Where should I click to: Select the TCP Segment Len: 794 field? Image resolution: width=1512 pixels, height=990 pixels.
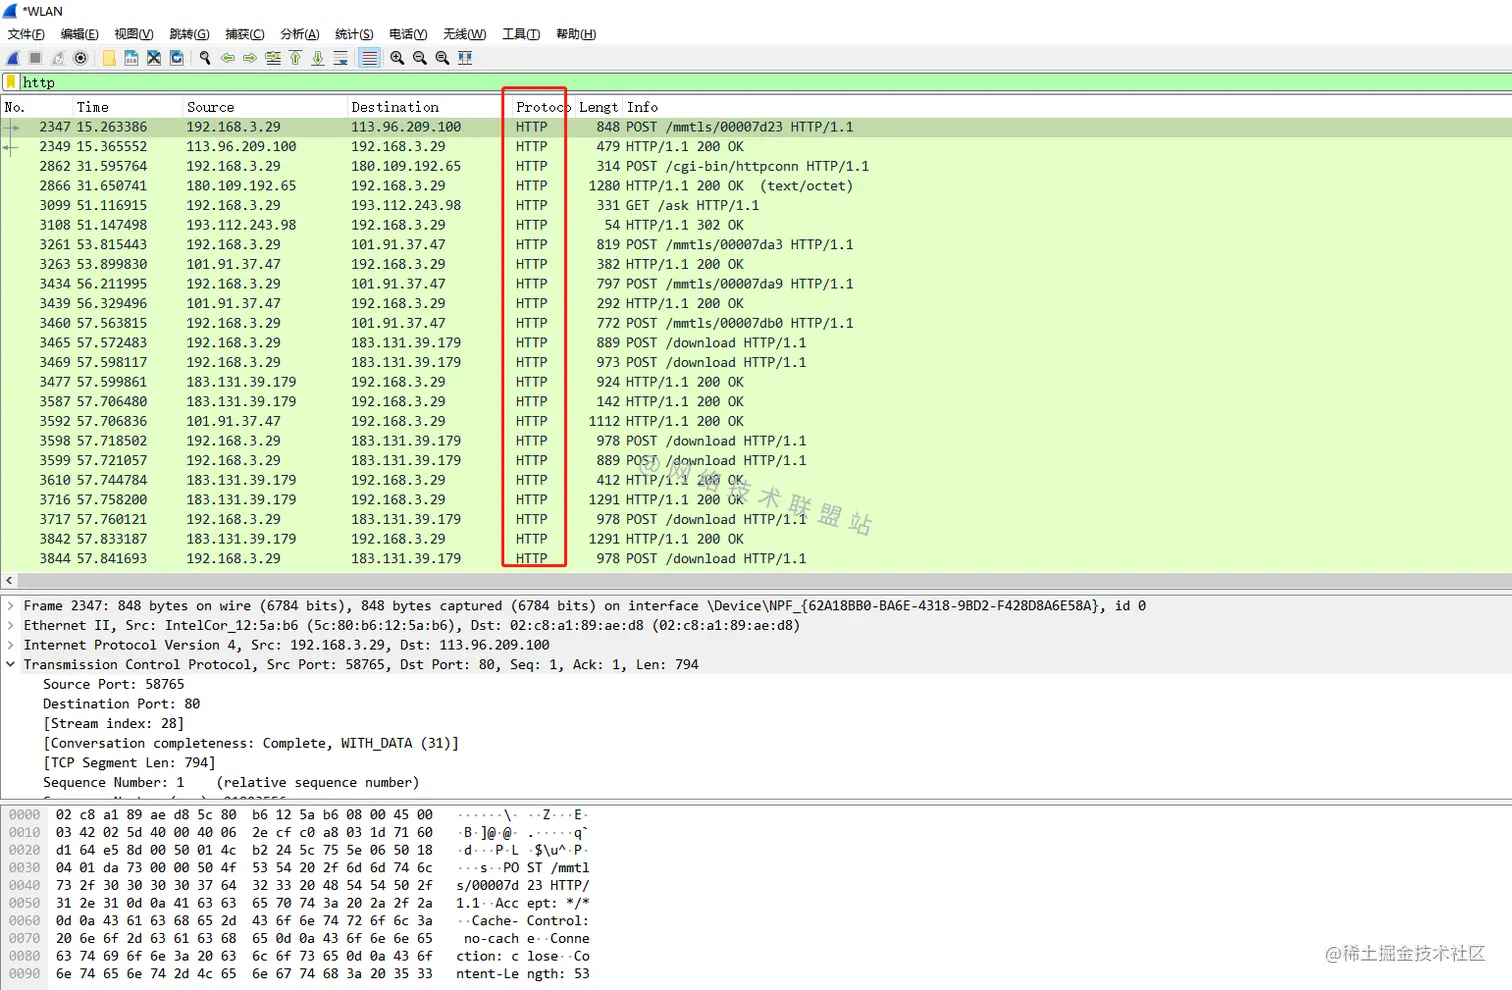[x=129, y=763]
